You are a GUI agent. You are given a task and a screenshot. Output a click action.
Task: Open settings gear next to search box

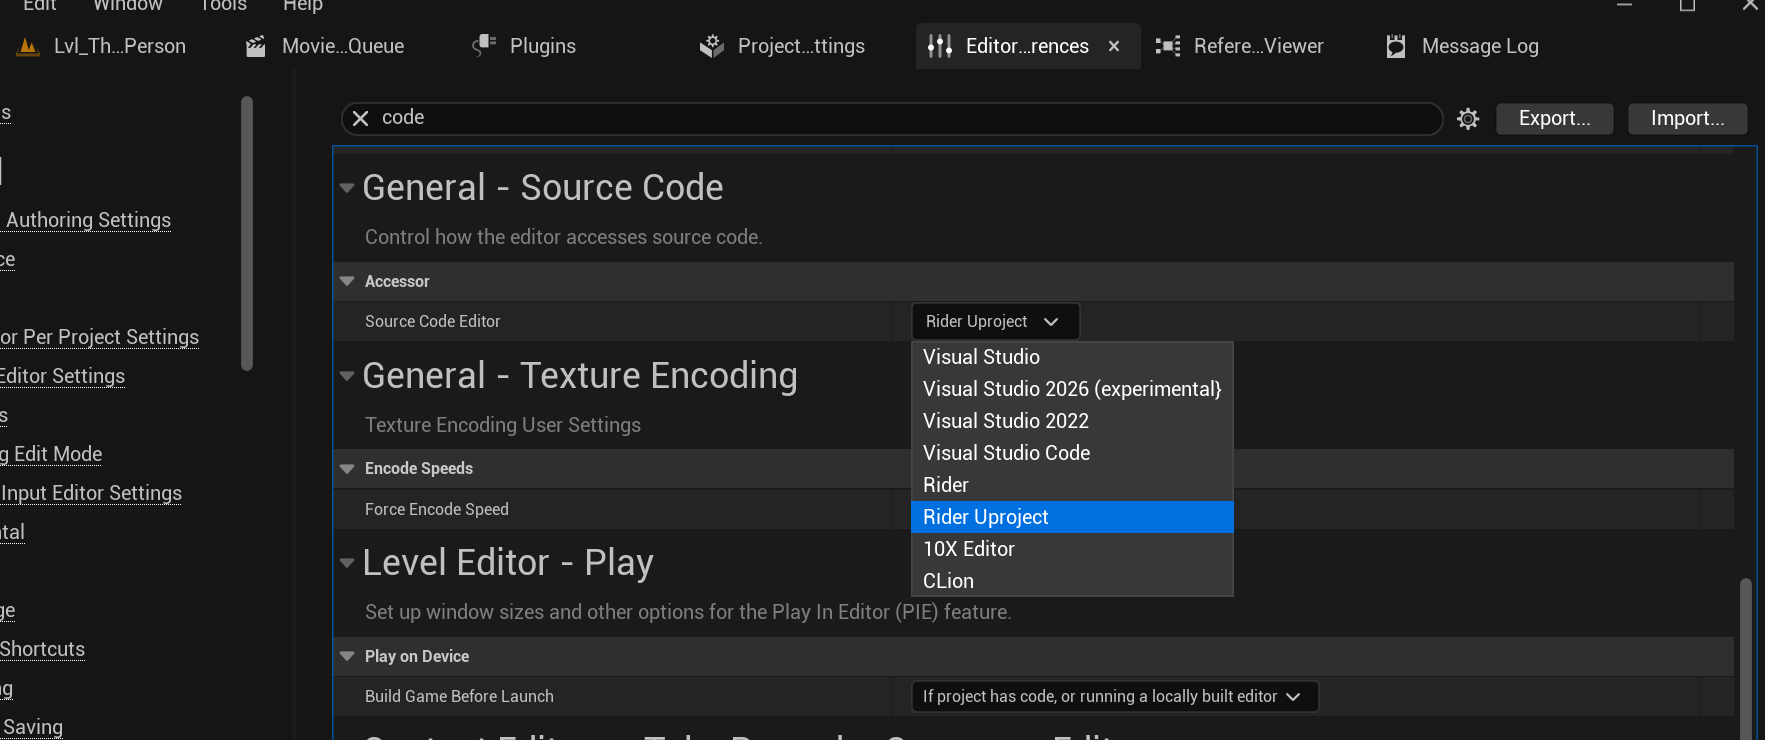[x=1468, y=119]
